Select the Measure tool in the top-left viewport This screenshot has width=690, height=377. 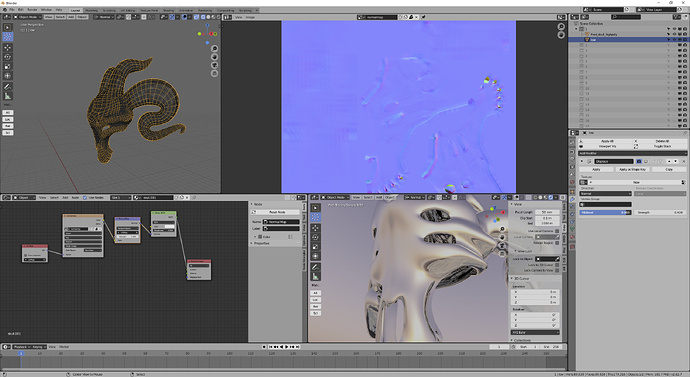pyautogui.click(x=7, y=96)
